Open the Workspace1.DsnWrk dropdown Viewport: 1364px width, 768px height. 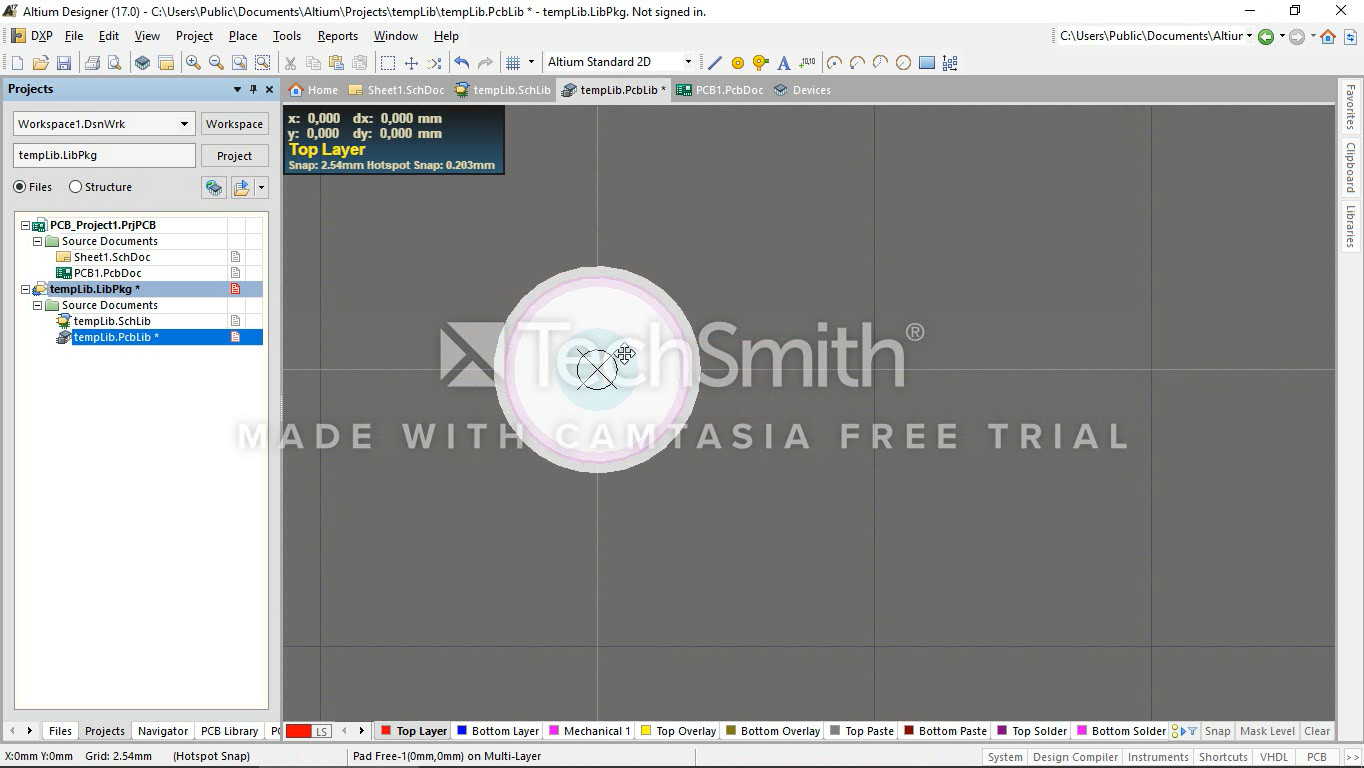point(184,124)
